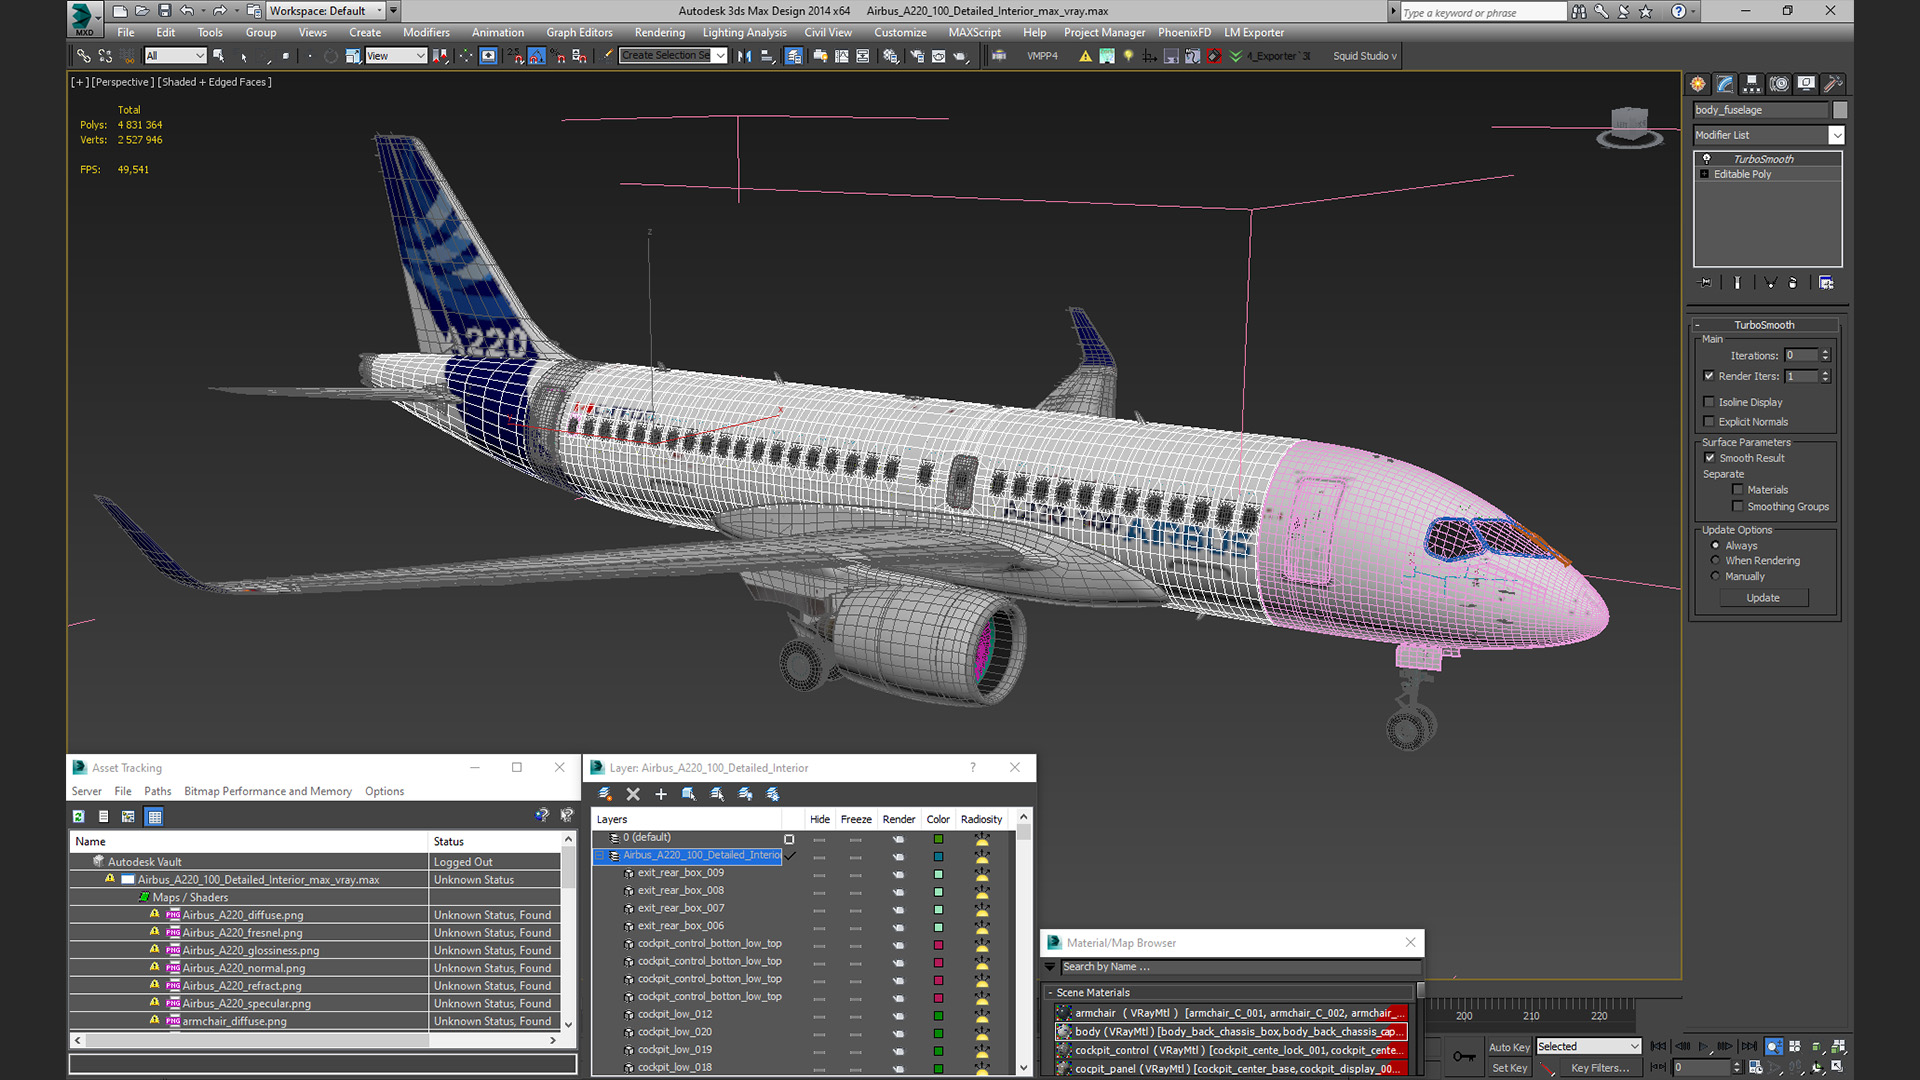
Task: Collapse Airbus_A220_100_Detailed_Interior layer tree
Action: click(x=600, y=856)
